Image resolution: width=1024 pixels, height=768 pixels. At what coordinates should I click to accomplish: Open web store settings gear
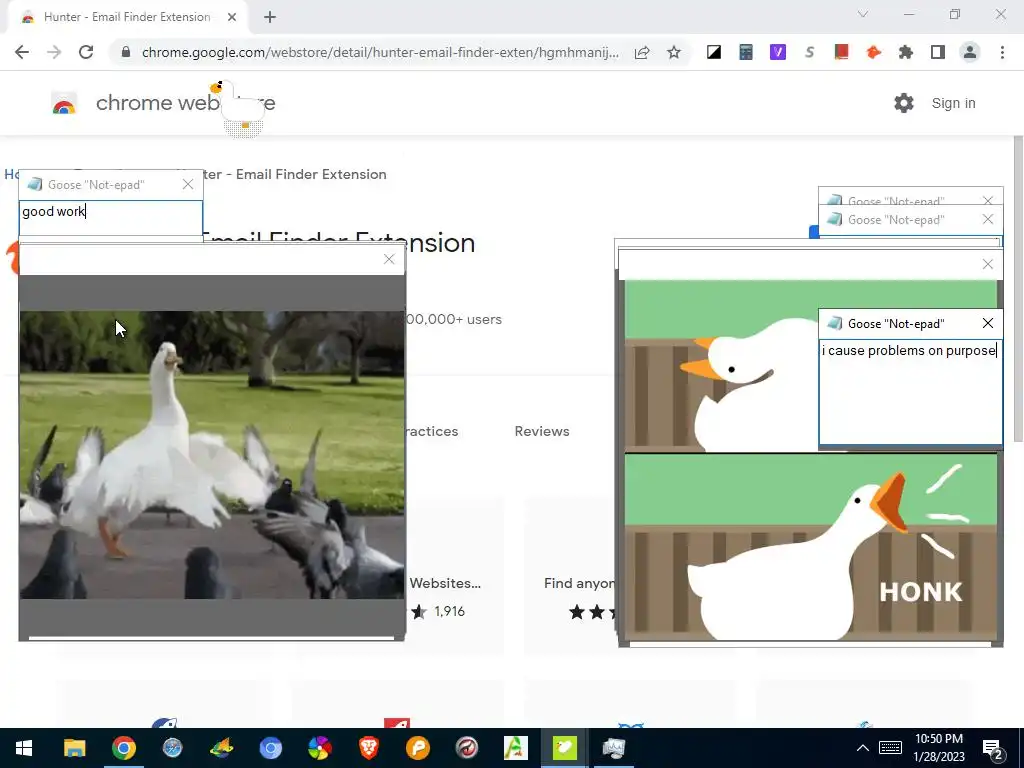coord(904,103)
